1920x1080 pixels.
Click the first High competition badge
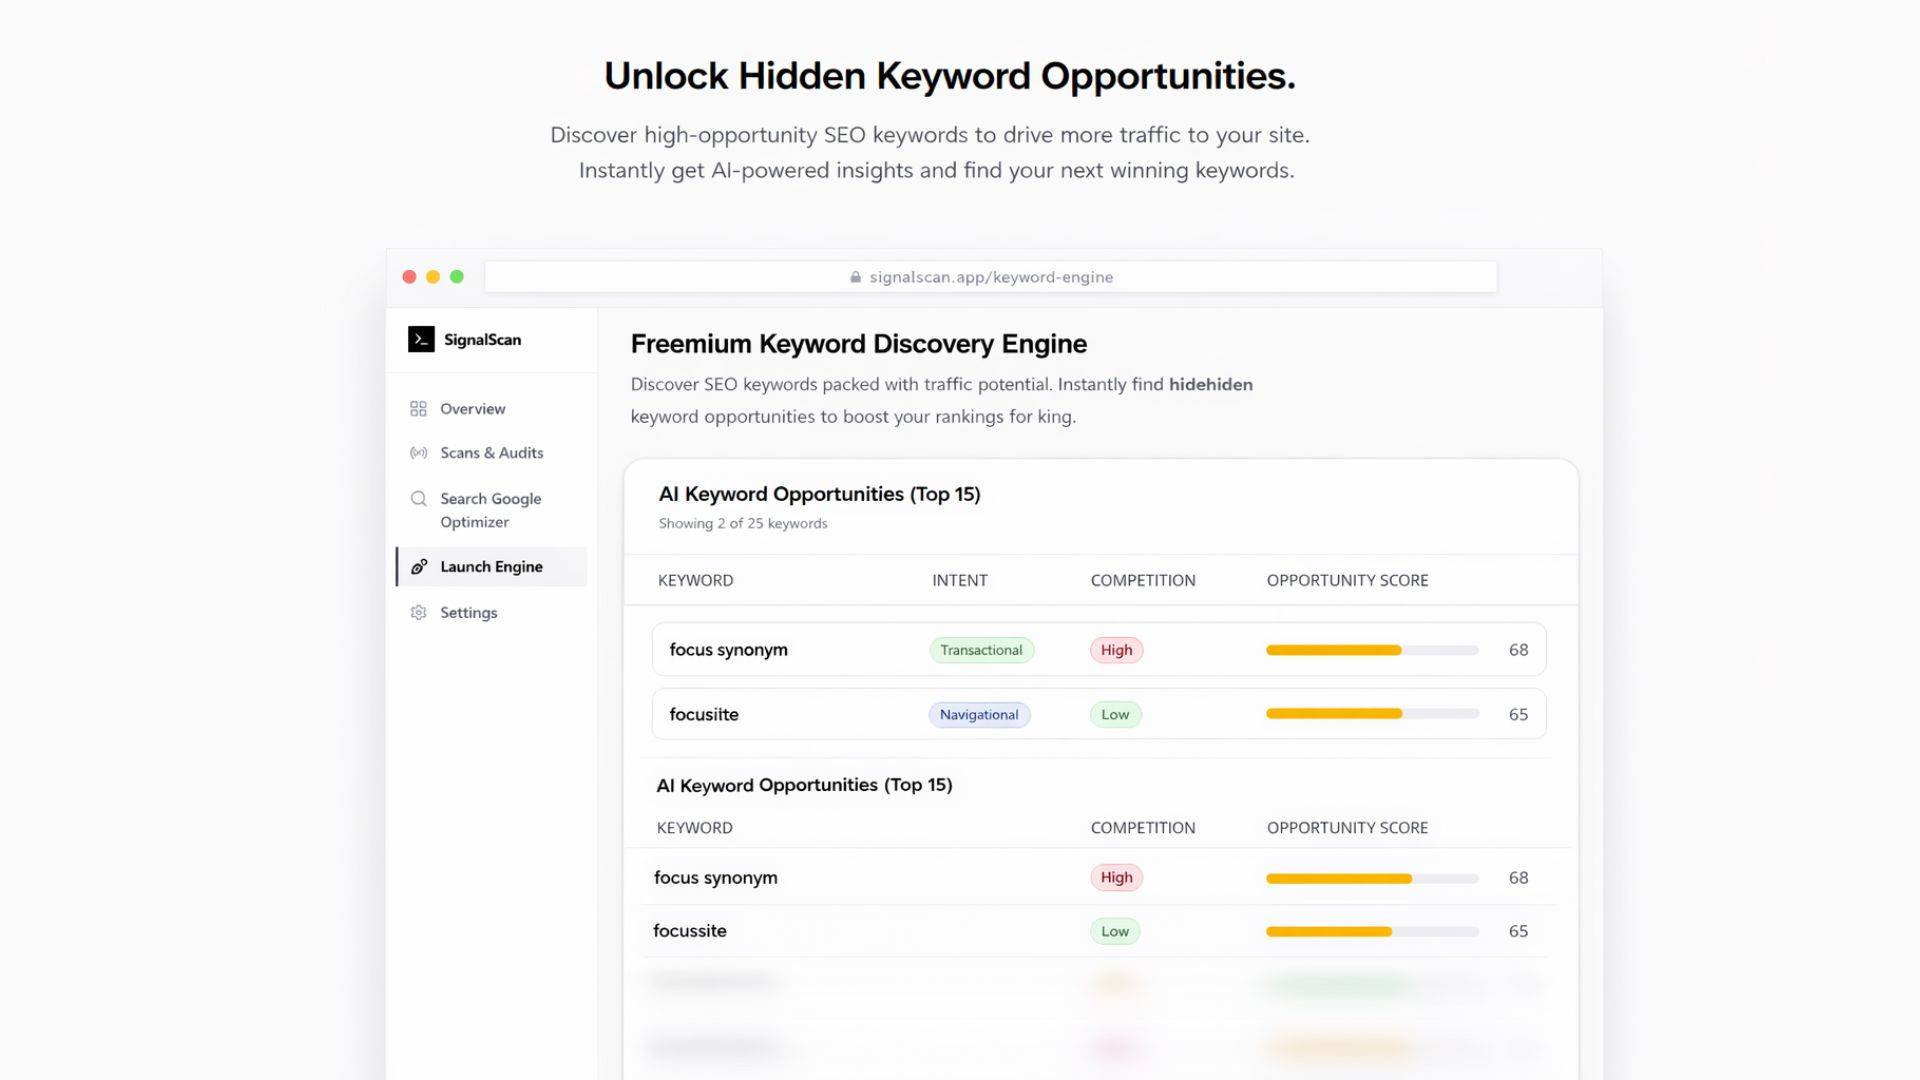tap(1116, 650)
